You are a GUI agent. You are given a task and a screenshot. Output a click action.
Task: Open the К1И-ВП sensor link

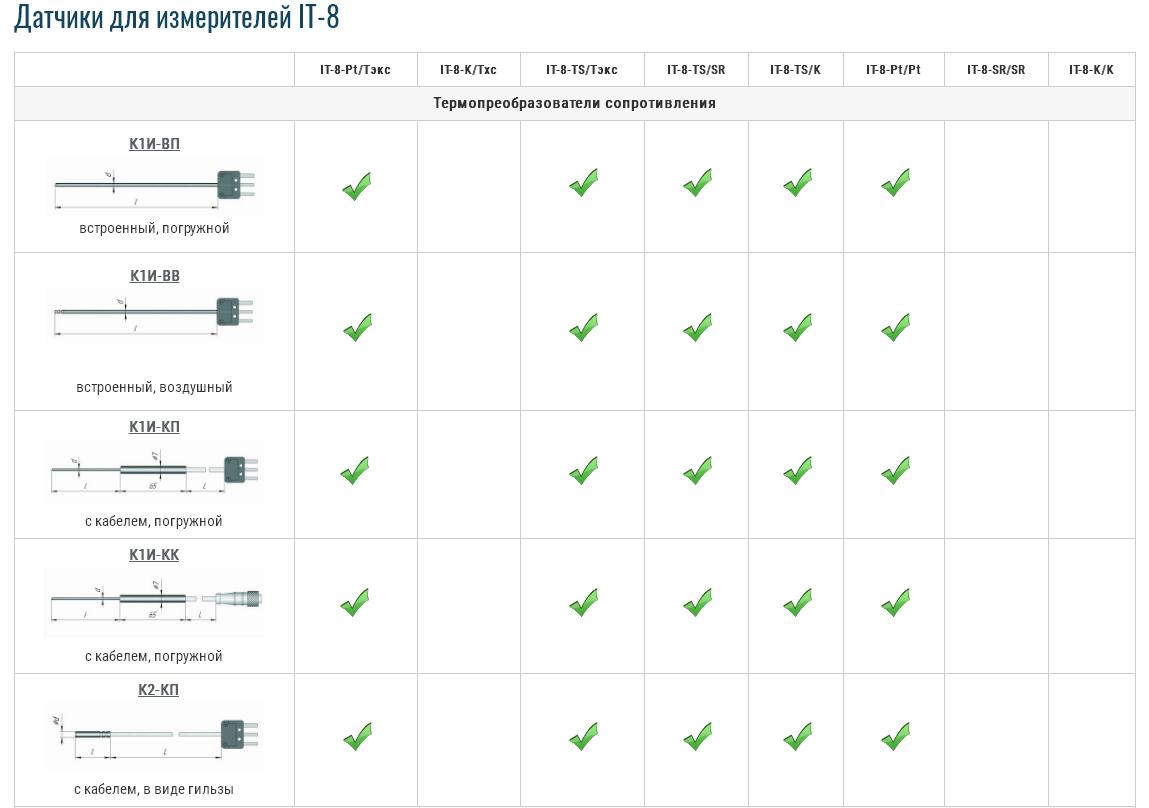[x=154, y=144]
